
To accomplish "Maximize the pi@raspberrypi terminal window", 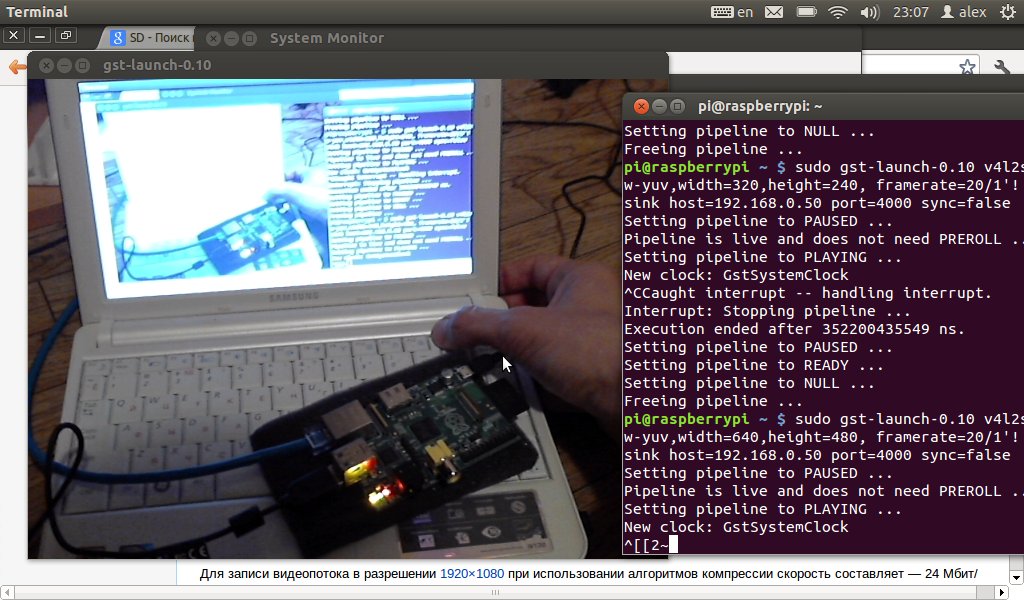I will [678, 106].
